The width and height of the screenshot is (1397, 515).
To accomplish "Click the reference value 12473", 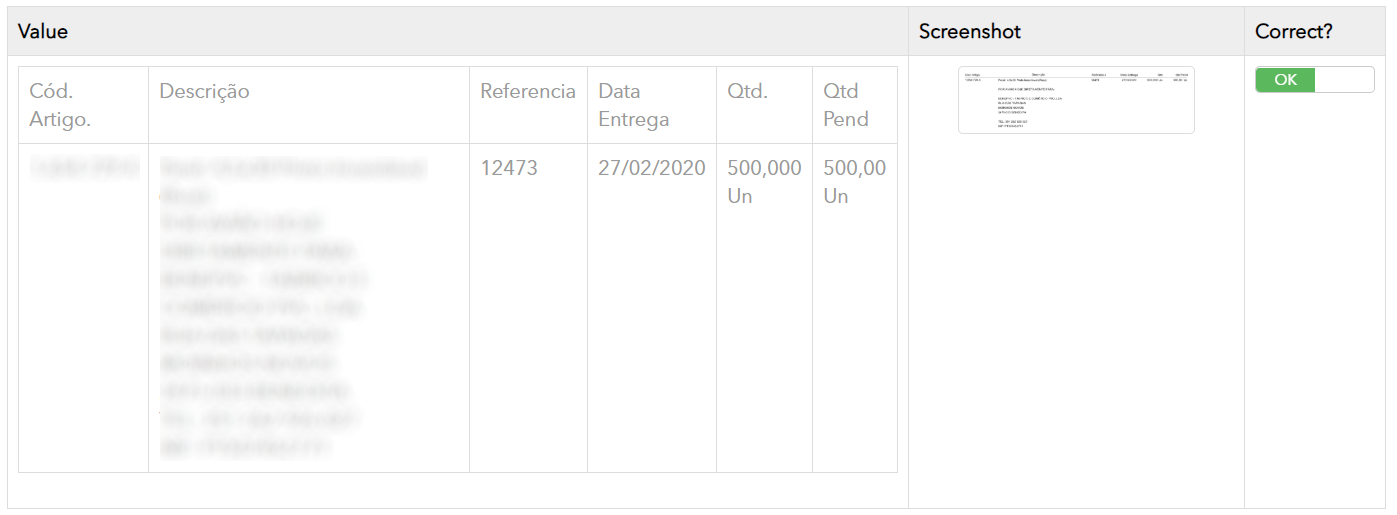I will coord(509,168).
